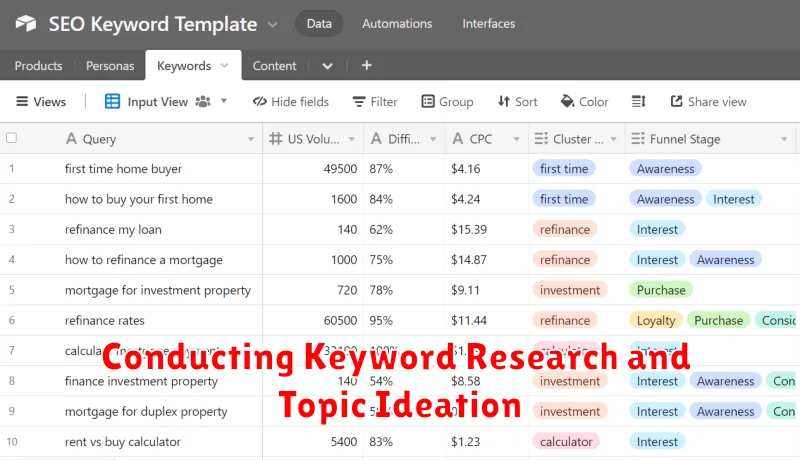Screen dimensions: 800x460
Task: Open the Views sidebar hamburger menu
Action: (20, 101)
